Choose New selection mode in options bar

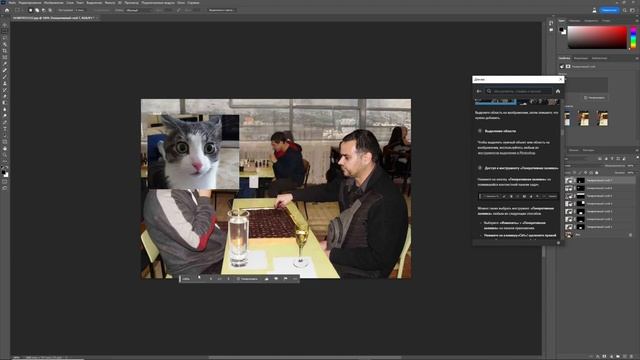click(31, 10)
